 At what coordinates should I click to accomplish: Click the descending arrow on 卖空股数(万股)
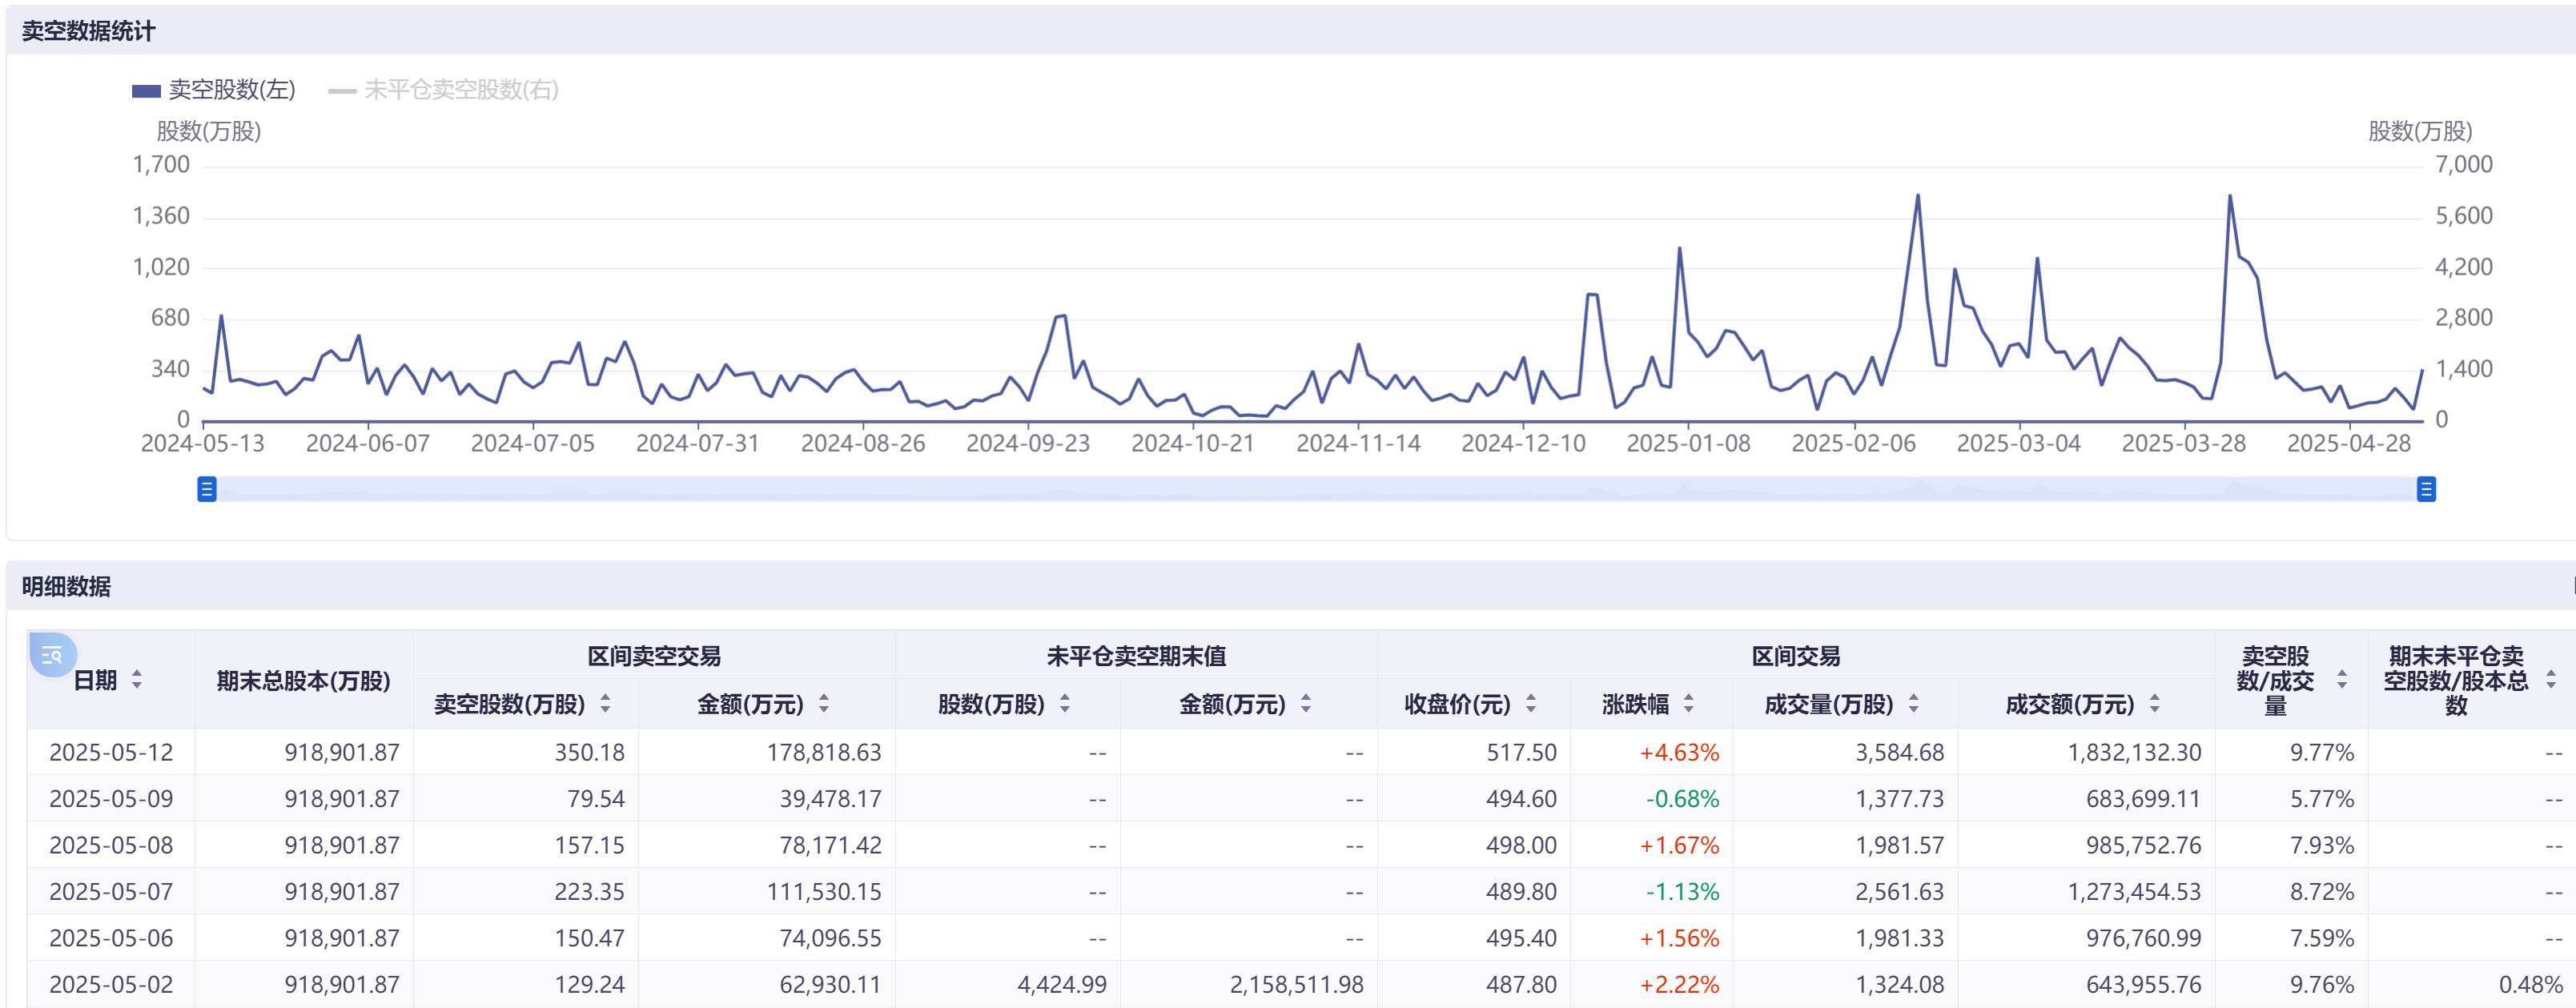606,710
